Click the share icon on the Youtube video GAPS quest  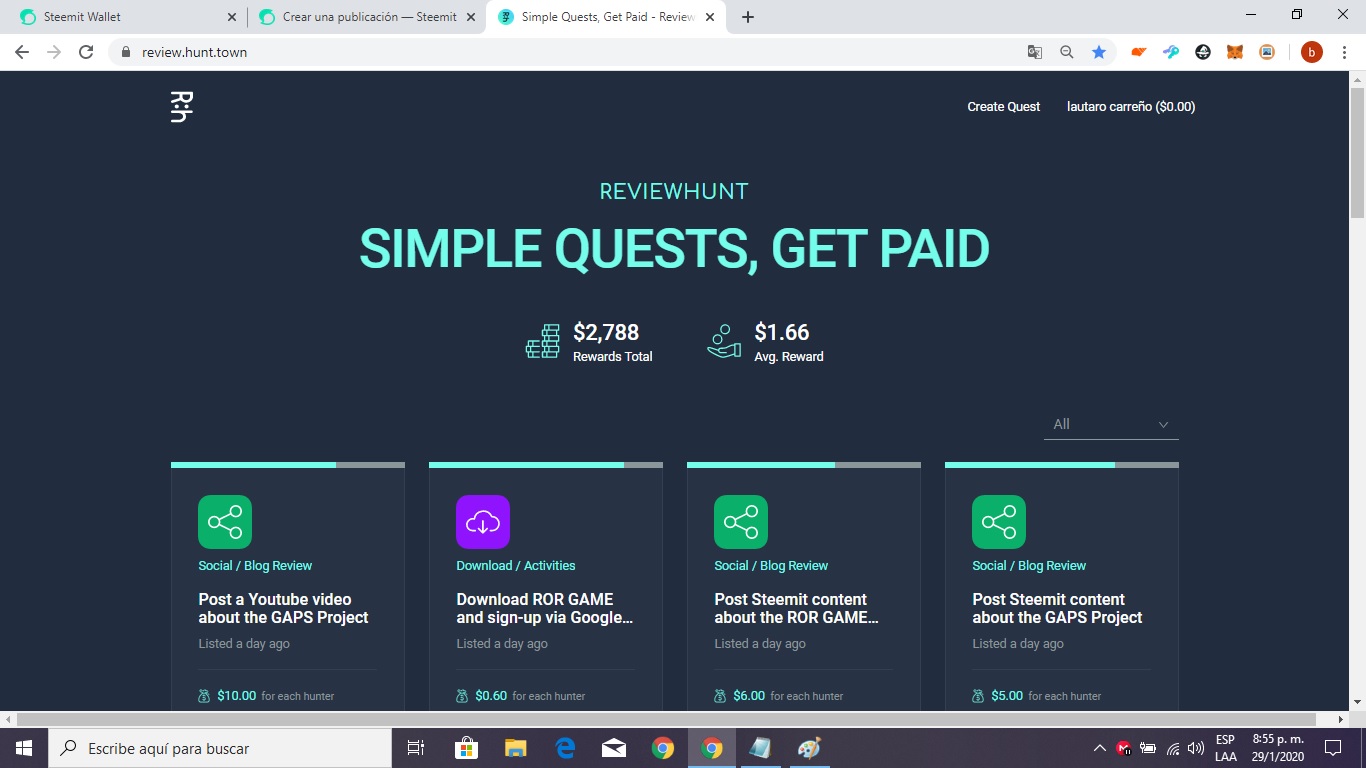[x=225, y=522]
